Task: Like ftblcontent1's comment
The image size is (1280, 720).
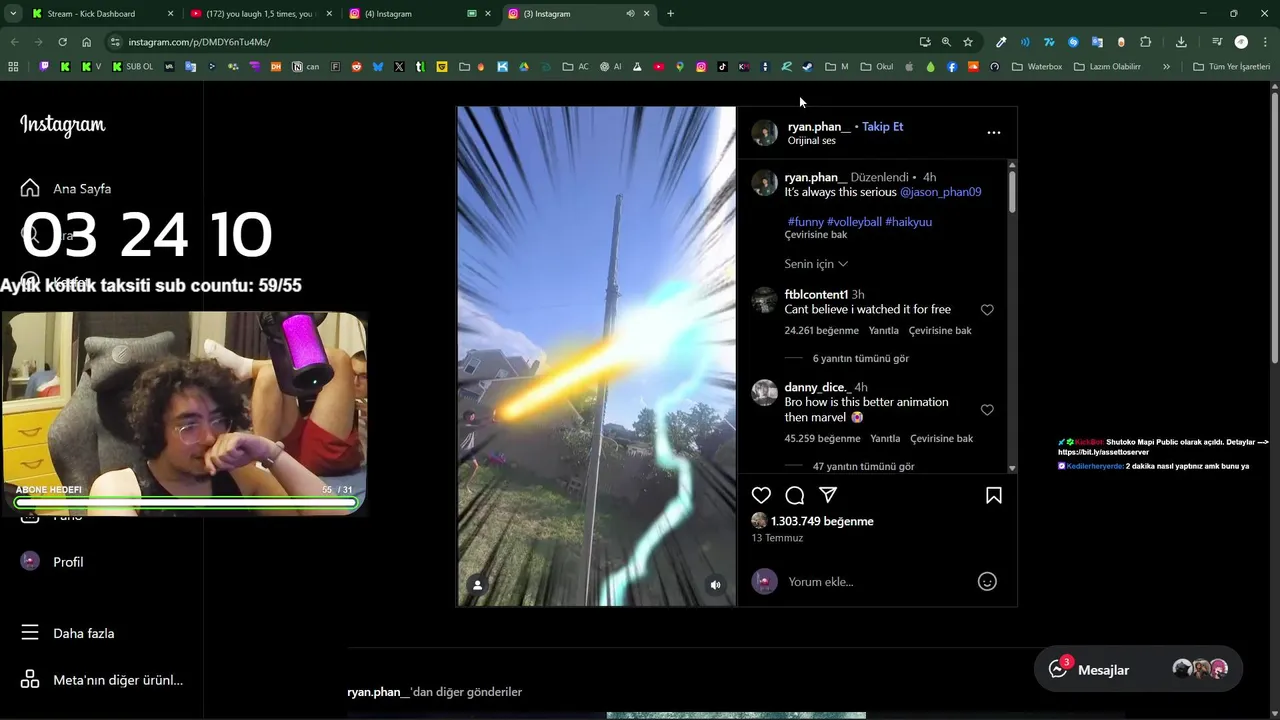Action: click(x=987, y=310)
